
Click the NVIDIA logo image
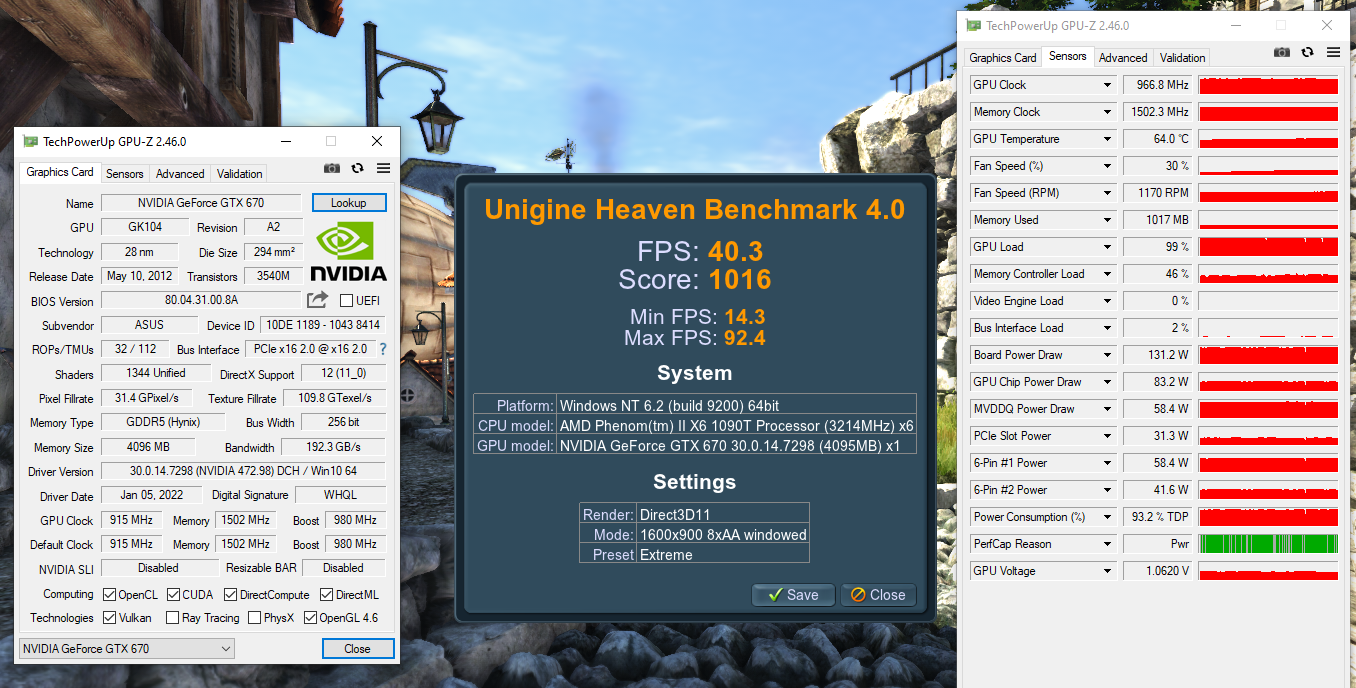tap(348, 252)
